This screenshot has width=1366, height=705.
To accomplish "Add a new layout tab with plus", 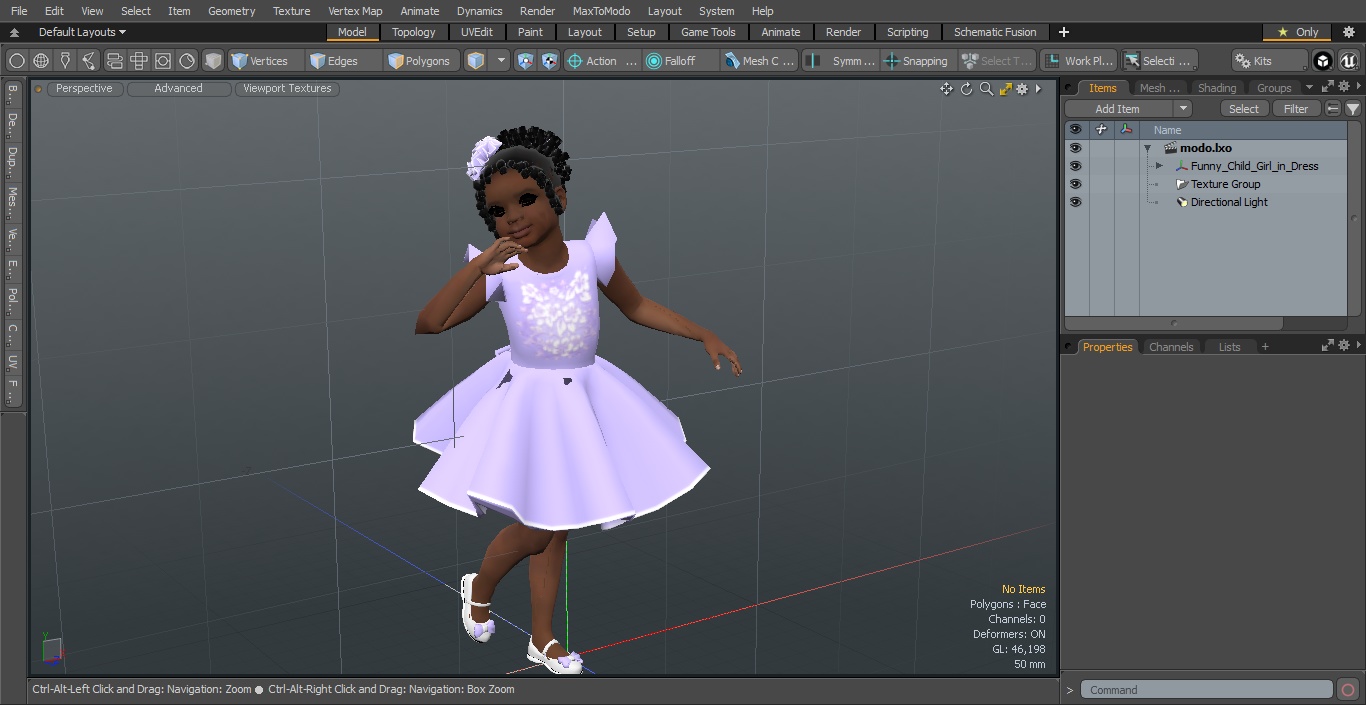I will coord(1063,32).
